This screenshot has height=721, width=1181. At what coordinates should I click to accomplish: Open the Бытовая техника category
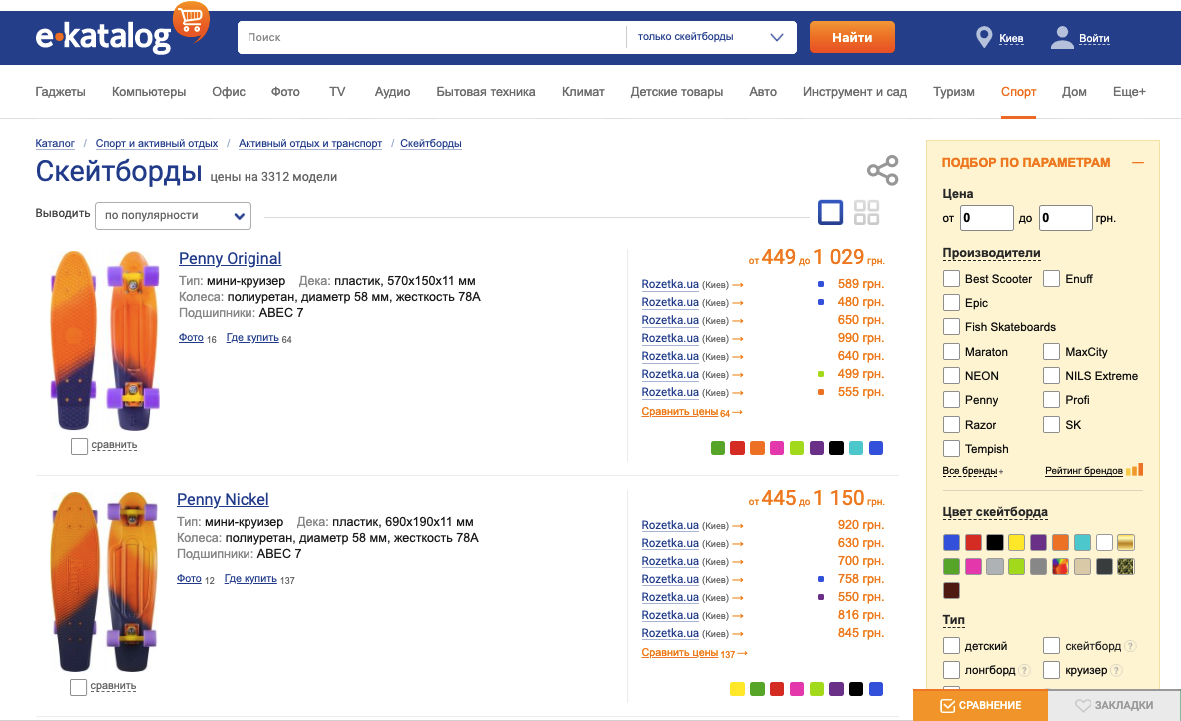click(x=486, y=92)
